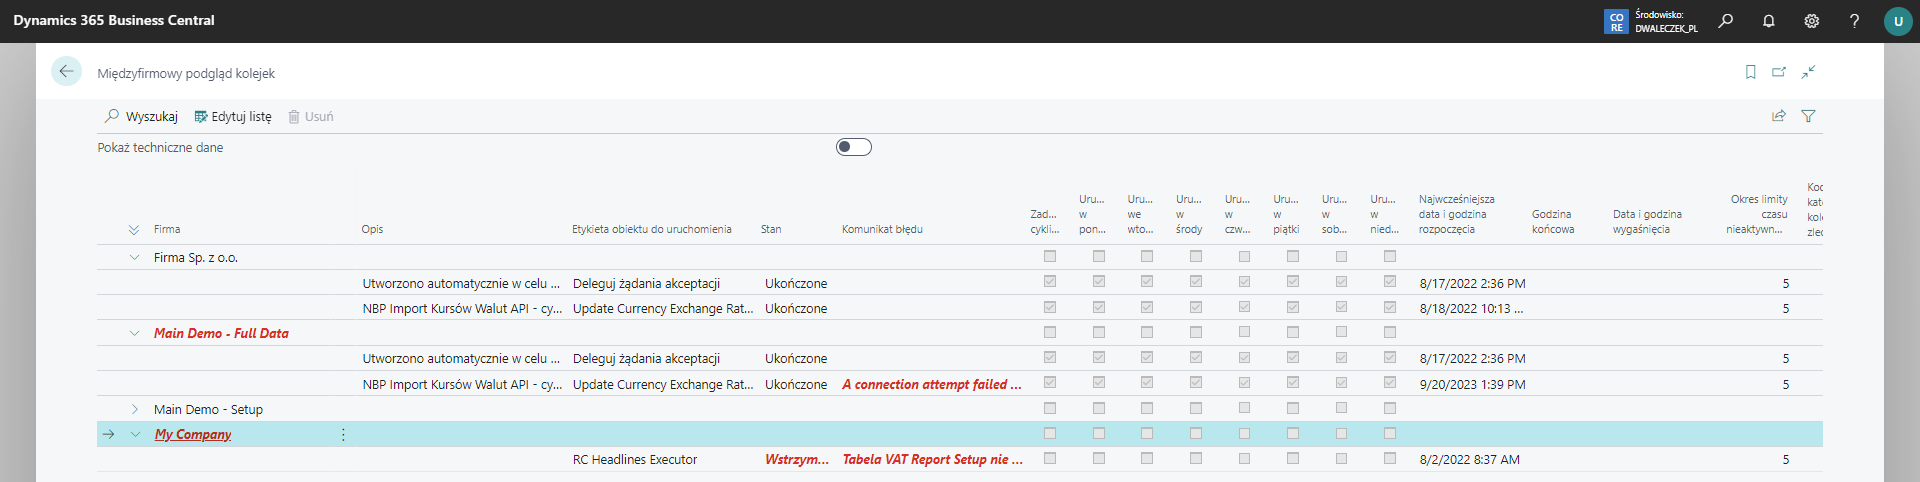Click Edytuj listę action
1920x482 pixels.
(233, 117)
